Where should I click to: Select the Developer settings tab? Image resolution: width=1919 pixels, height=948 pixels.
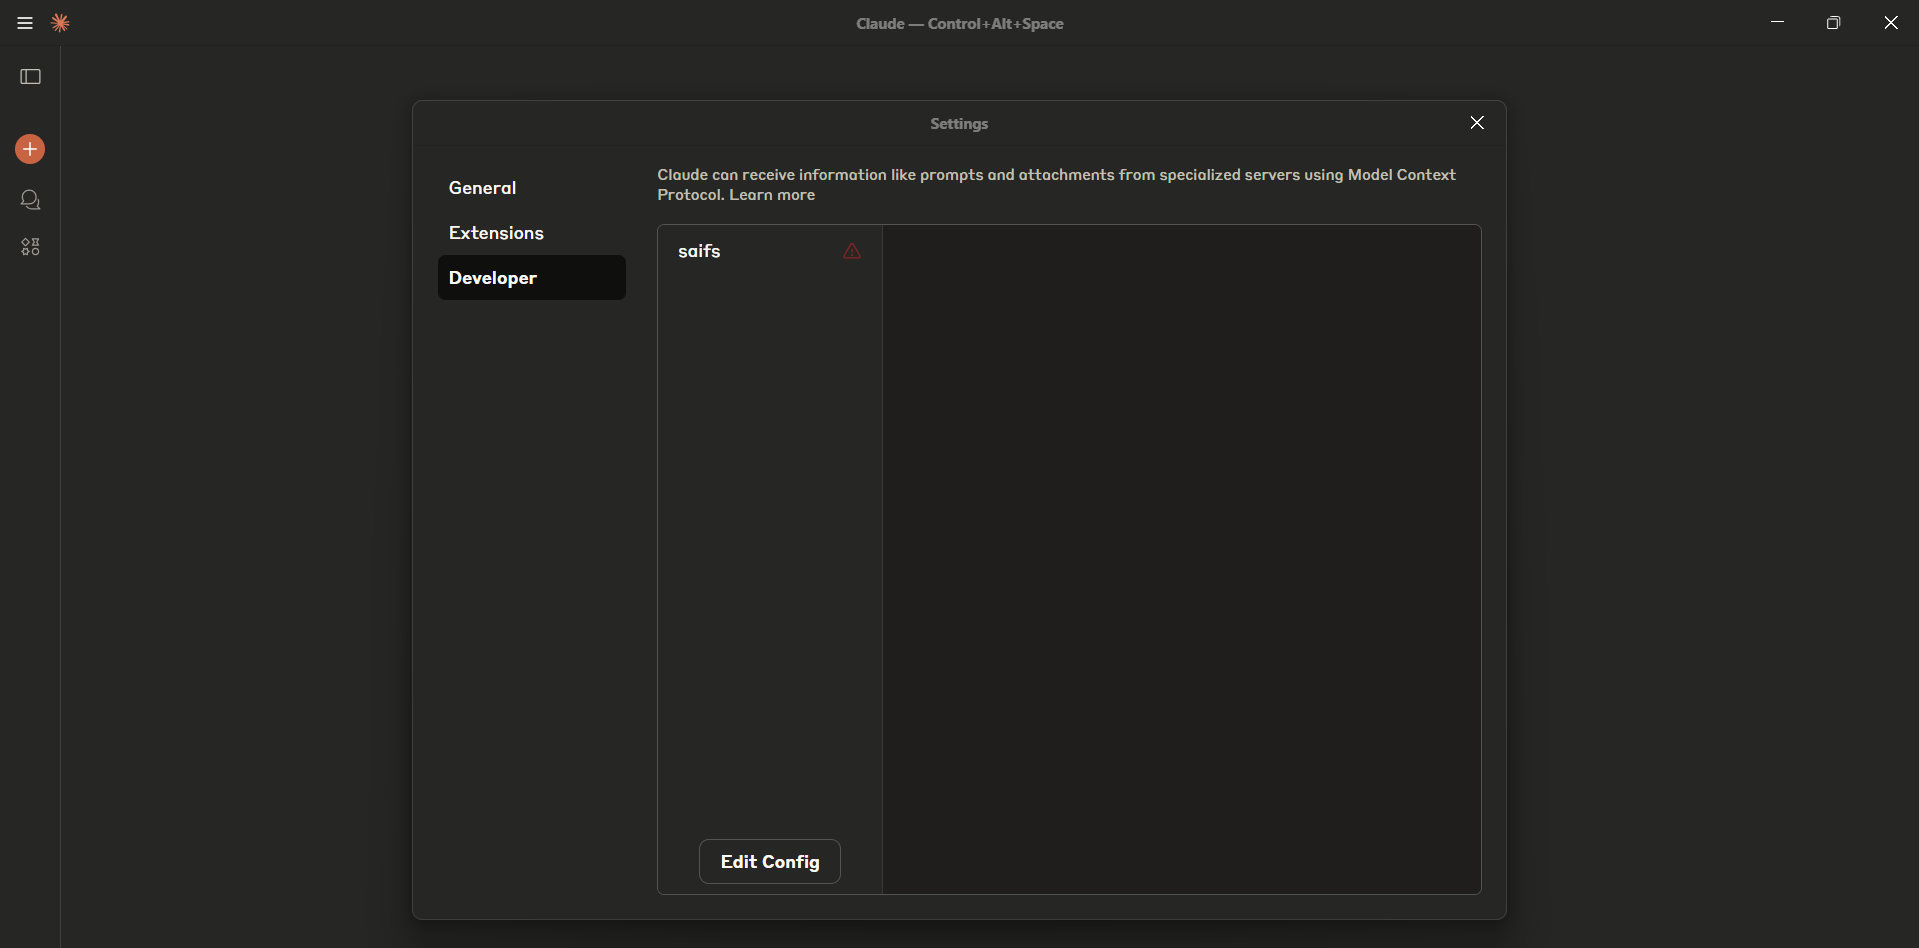pyautogui.click(x=532, y=278)
